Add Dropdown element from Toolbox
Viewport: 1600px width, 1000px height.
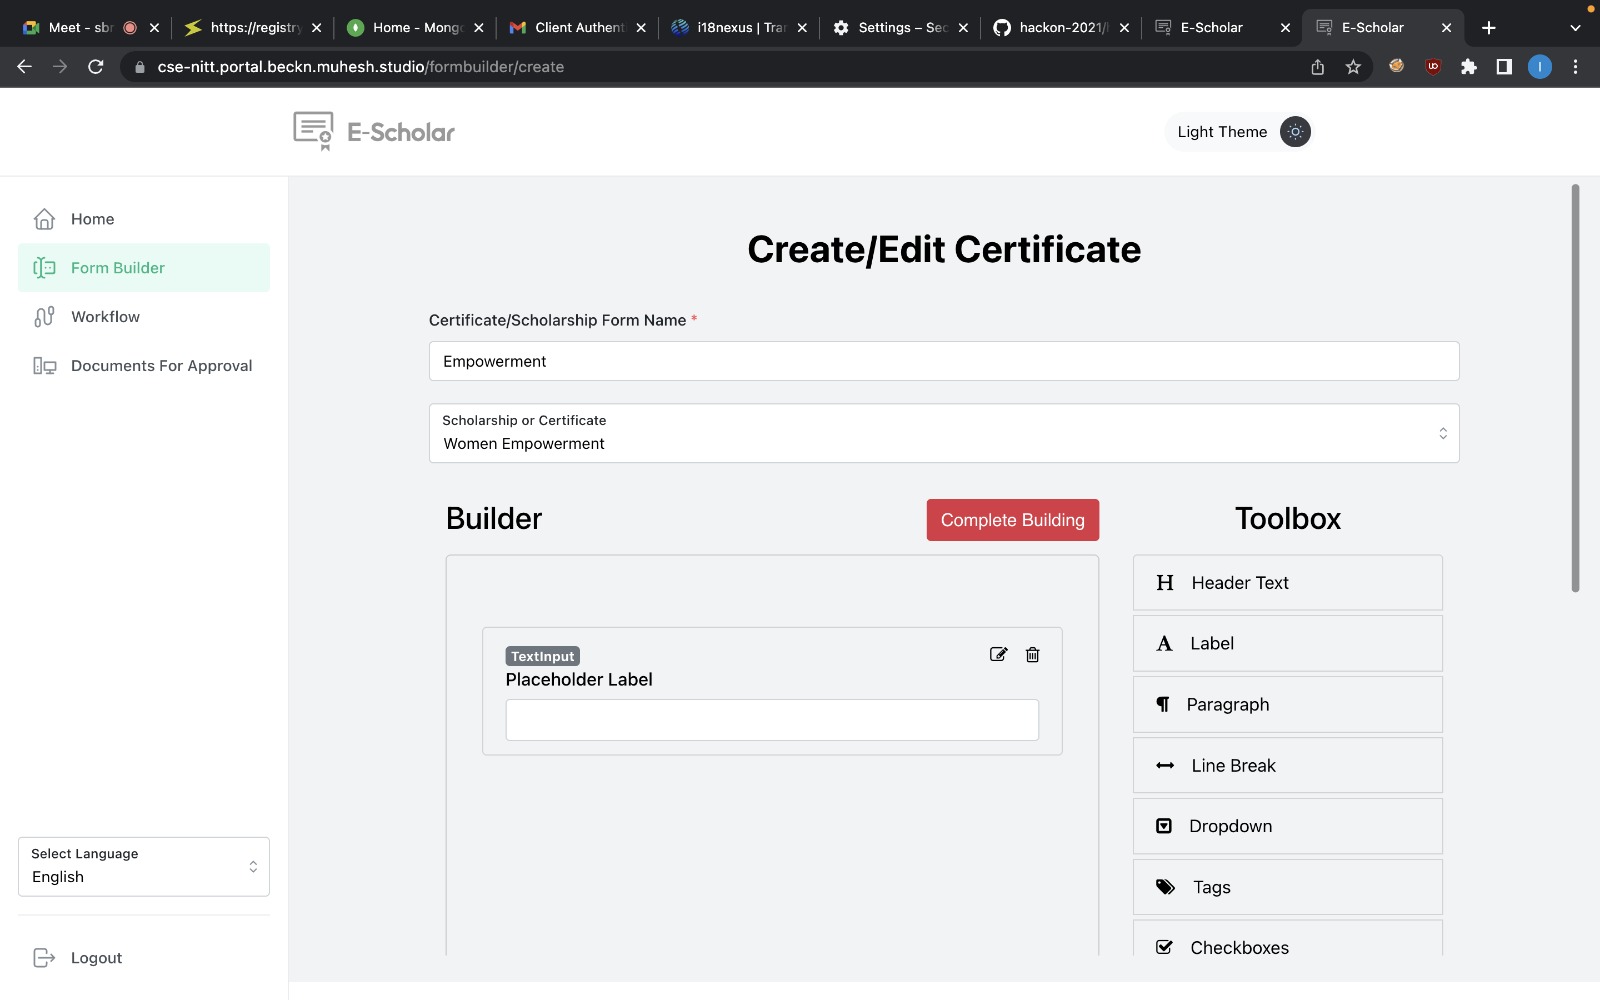pyautogui.click(x=1288, y=827)
